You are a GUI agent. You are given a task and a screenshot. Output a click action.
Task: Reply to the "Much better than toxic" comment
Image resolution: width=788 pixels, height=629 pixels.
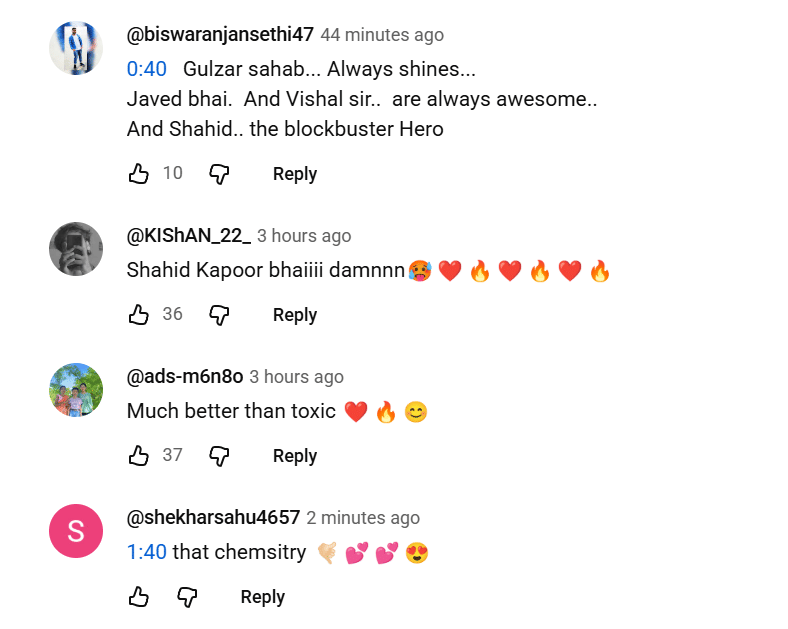[294, 456]
